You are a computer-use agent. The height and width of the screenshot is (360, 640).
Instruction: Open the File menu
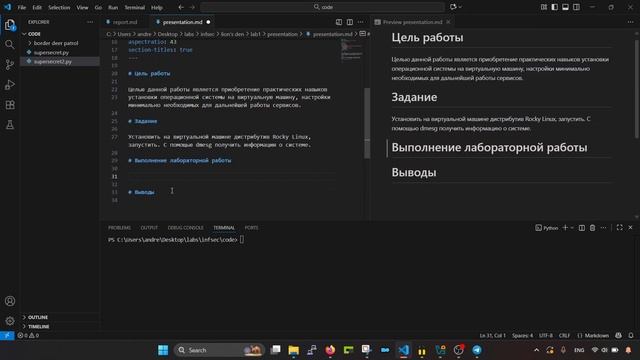coord(22,7)
